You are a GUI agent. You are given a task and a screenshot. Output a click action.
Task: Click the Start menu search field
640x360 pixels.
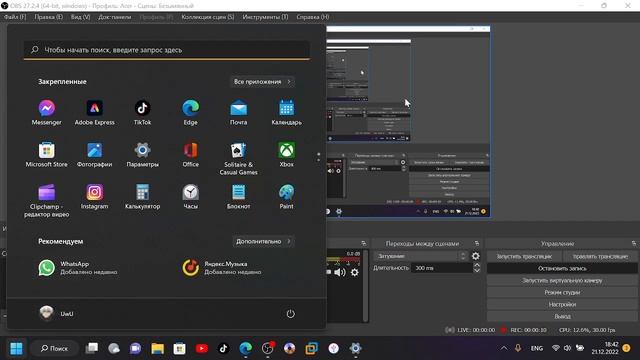tap(167, 50)
